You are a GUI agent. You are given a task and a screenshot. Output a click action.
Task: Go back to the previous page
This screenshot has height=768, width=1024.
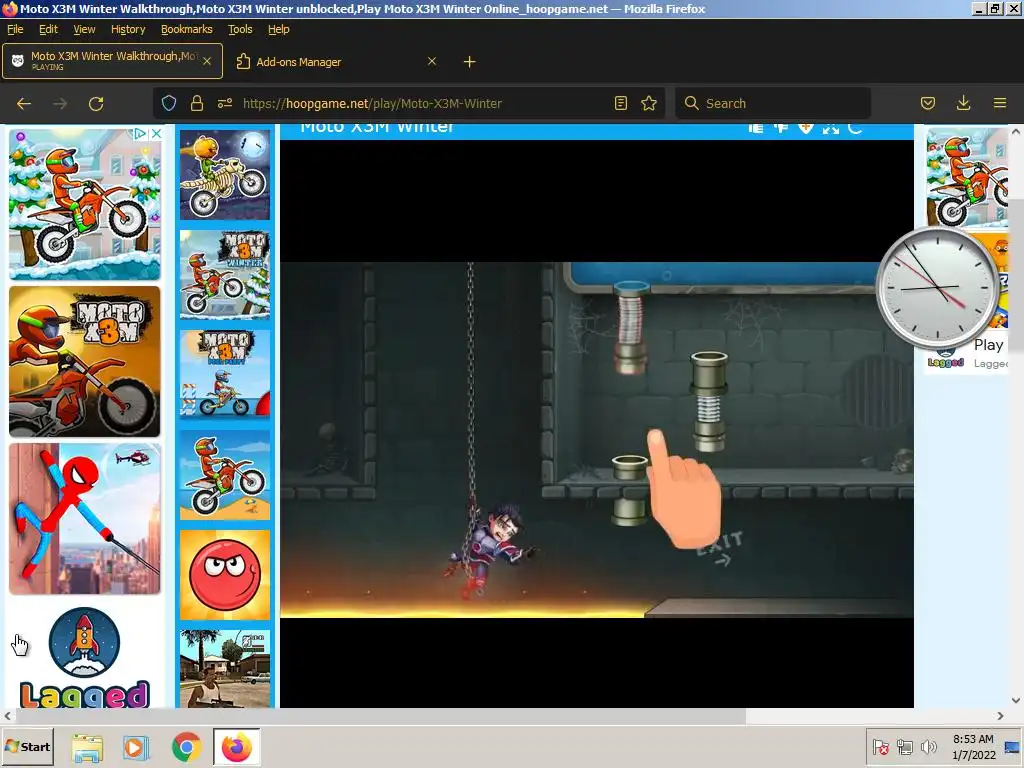[x=24, y=104]
